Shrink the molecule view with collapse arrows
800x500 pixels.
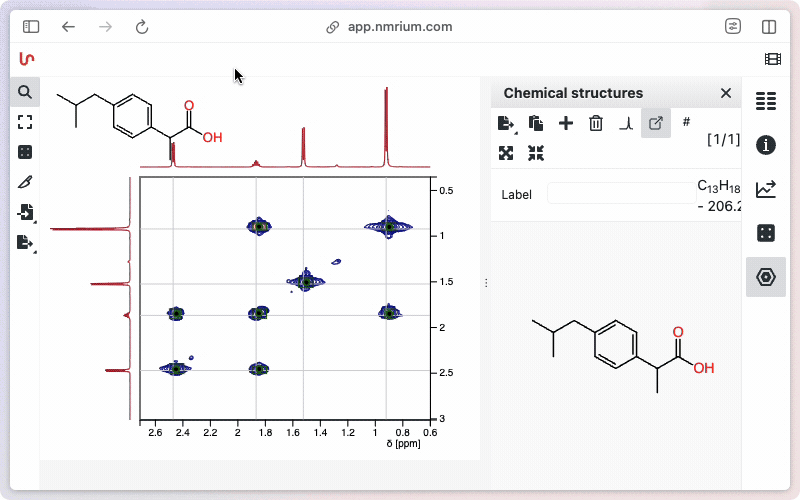(536, 153)
